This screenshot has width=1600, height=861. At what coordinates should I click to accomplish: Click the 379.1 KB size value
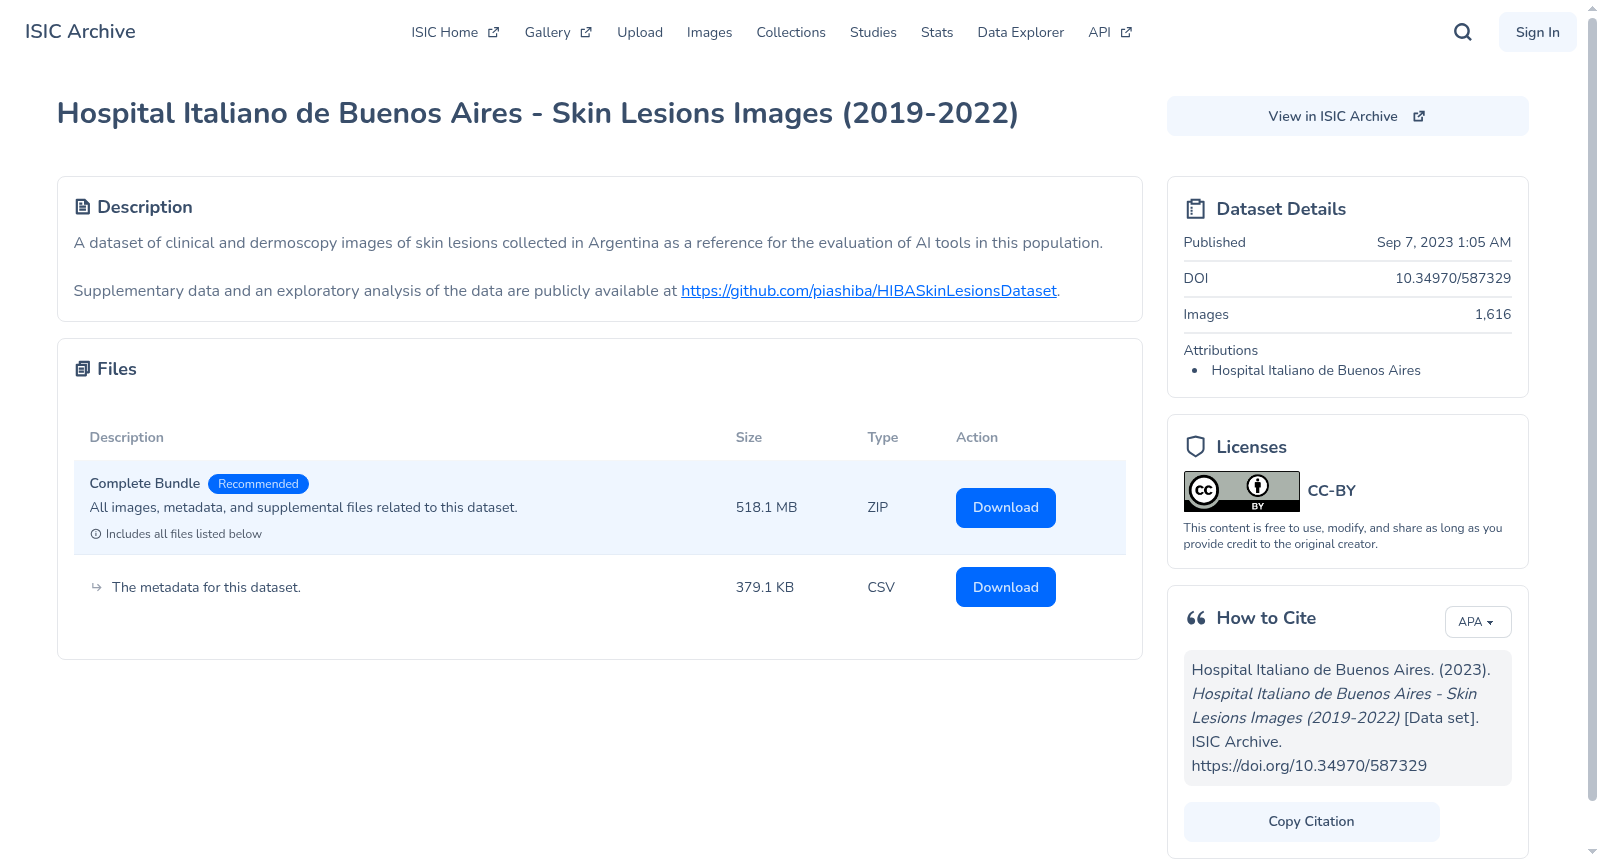765,587
